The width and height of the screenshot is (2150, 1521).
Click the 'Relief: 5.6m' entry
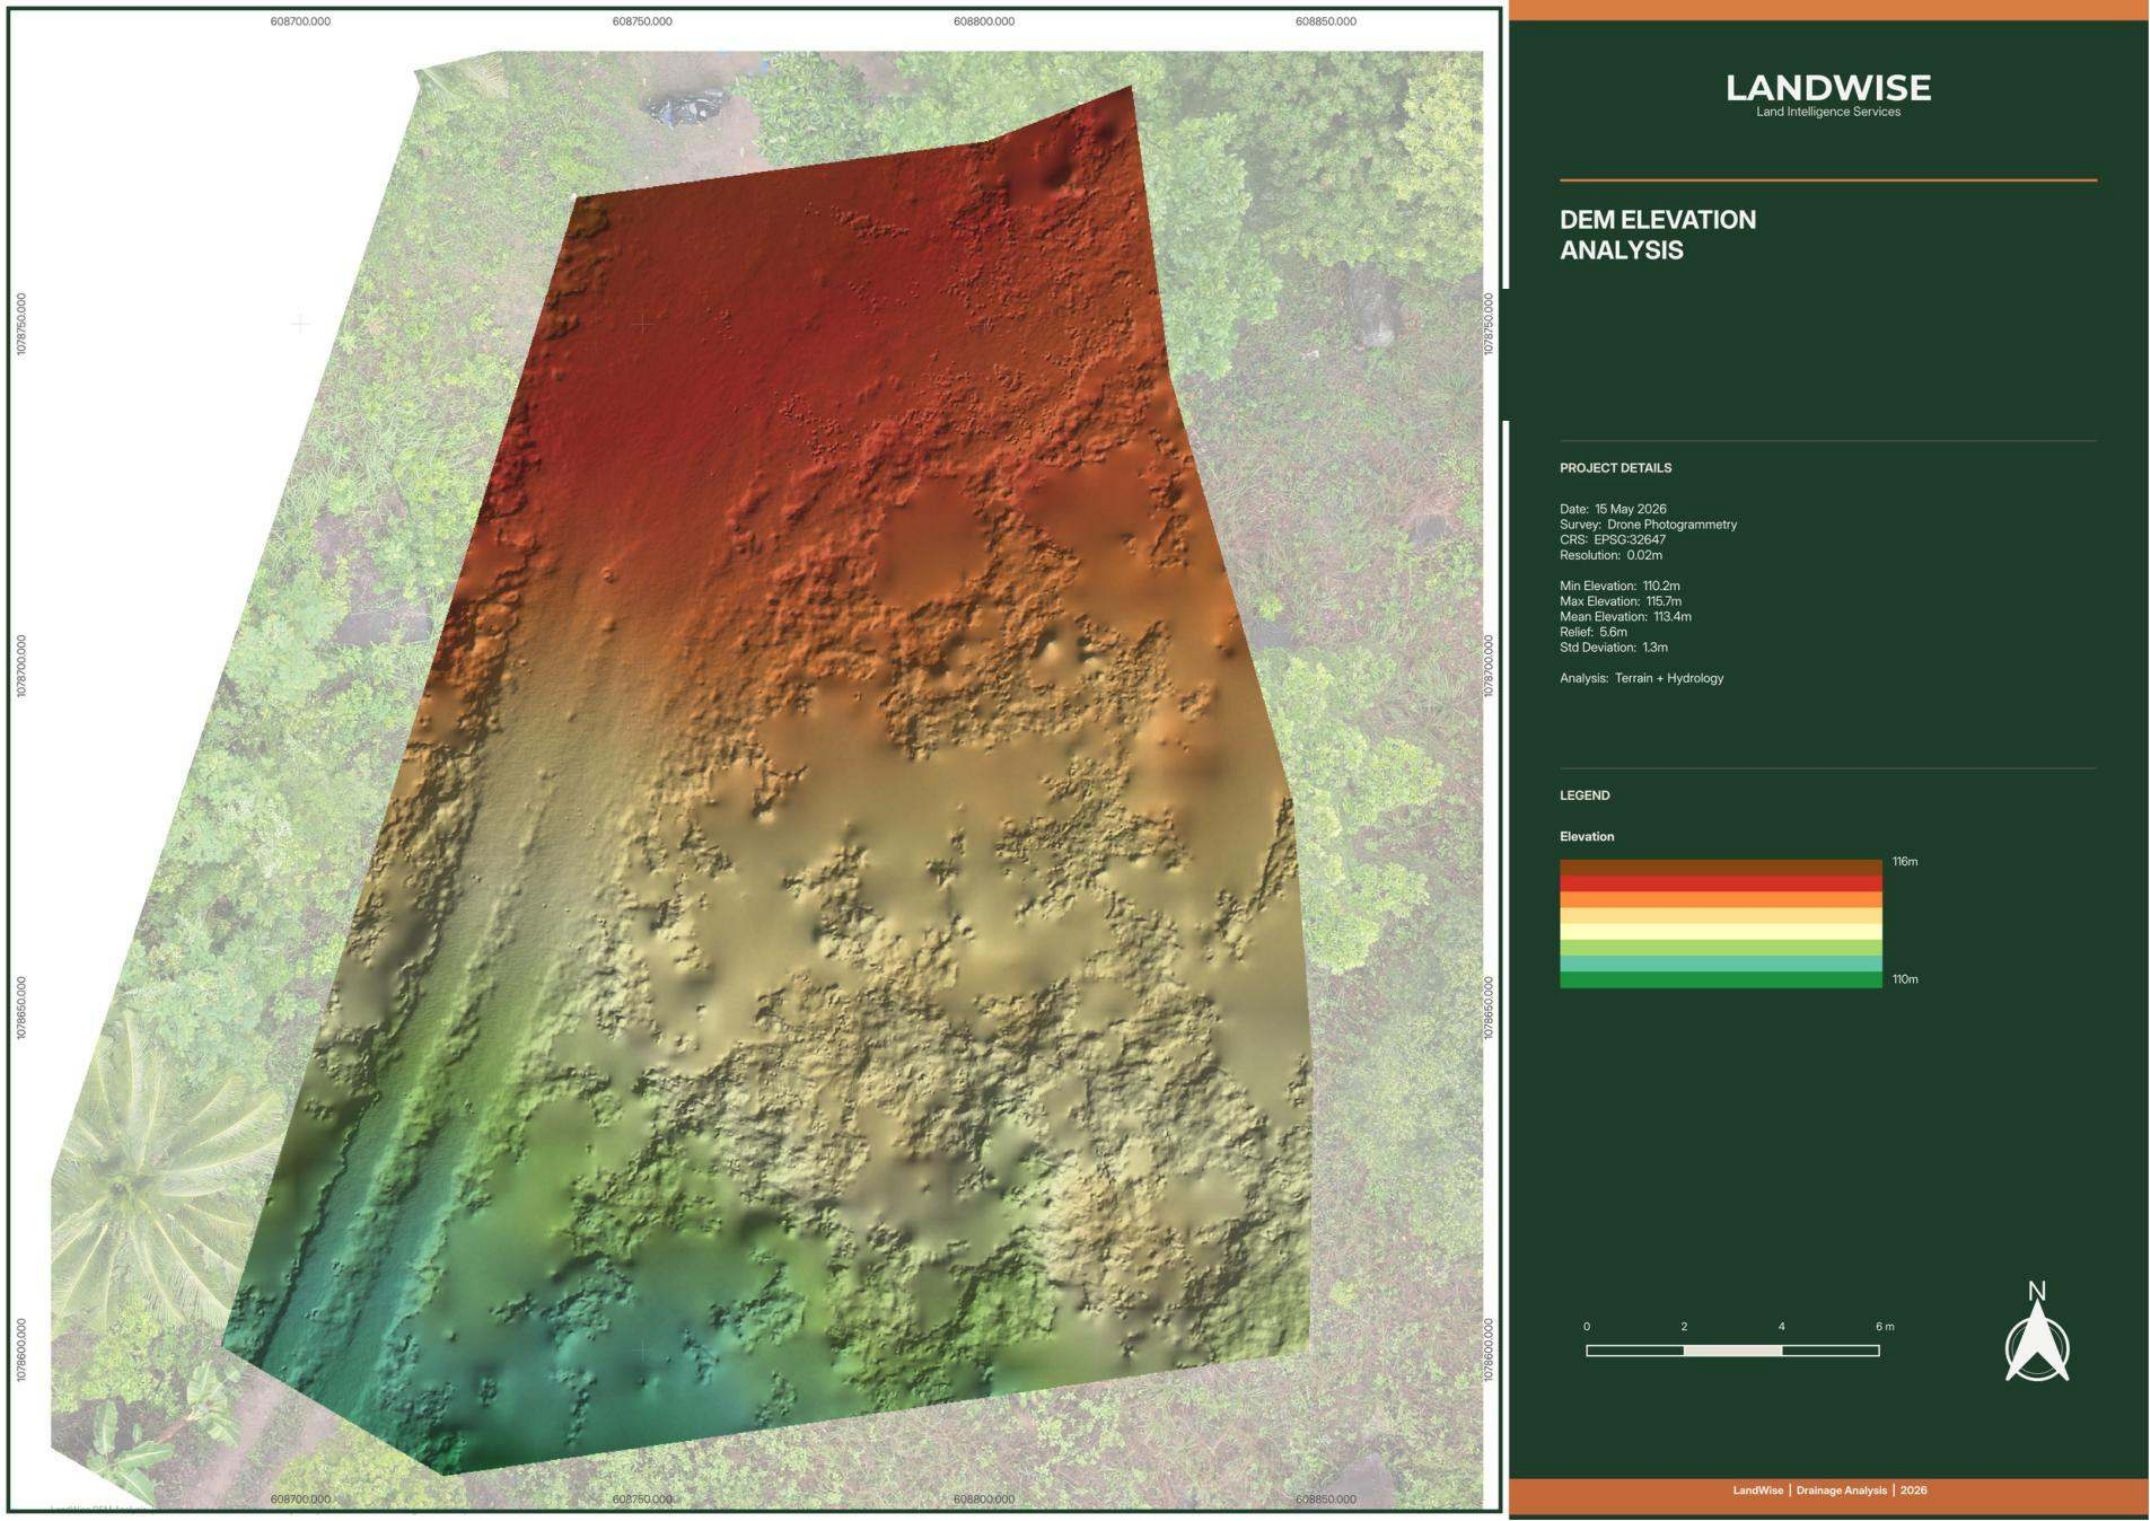tap(1593, 632)
